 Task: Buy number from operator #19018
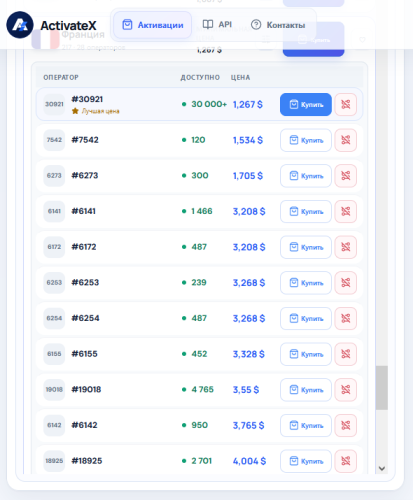click(306, 390)
